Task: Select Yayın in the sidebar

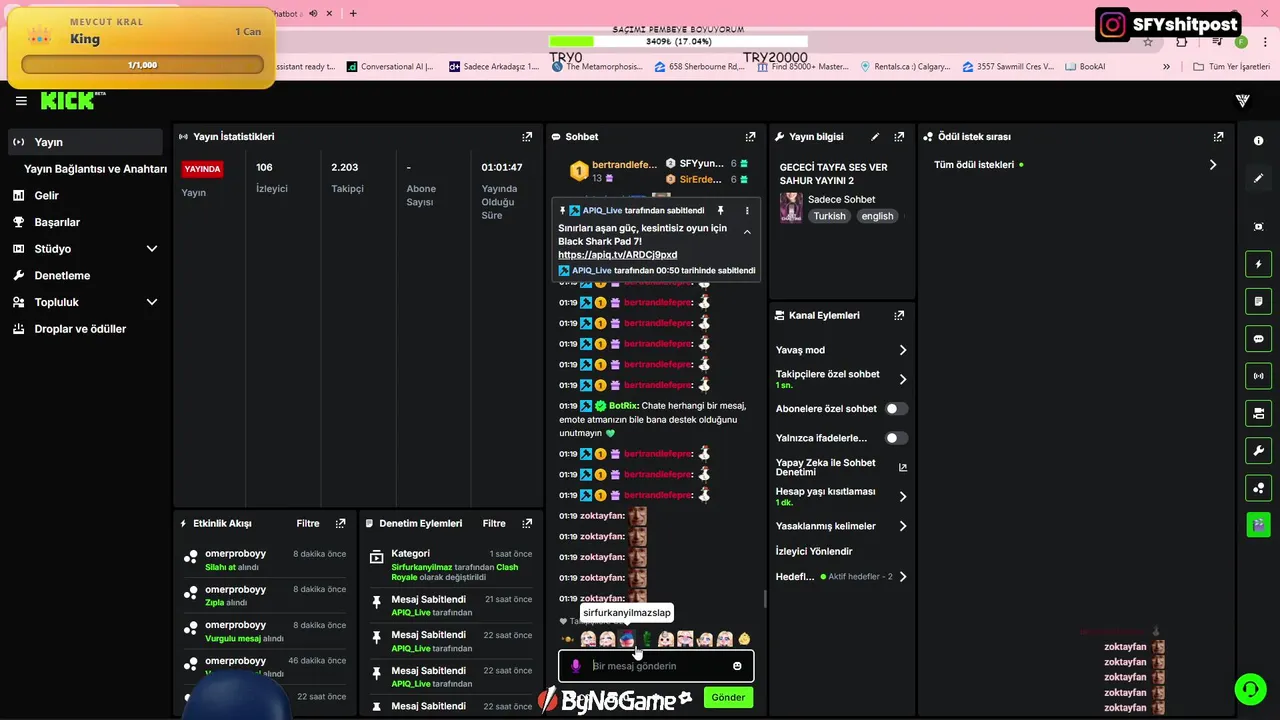Action: (85, 142)
